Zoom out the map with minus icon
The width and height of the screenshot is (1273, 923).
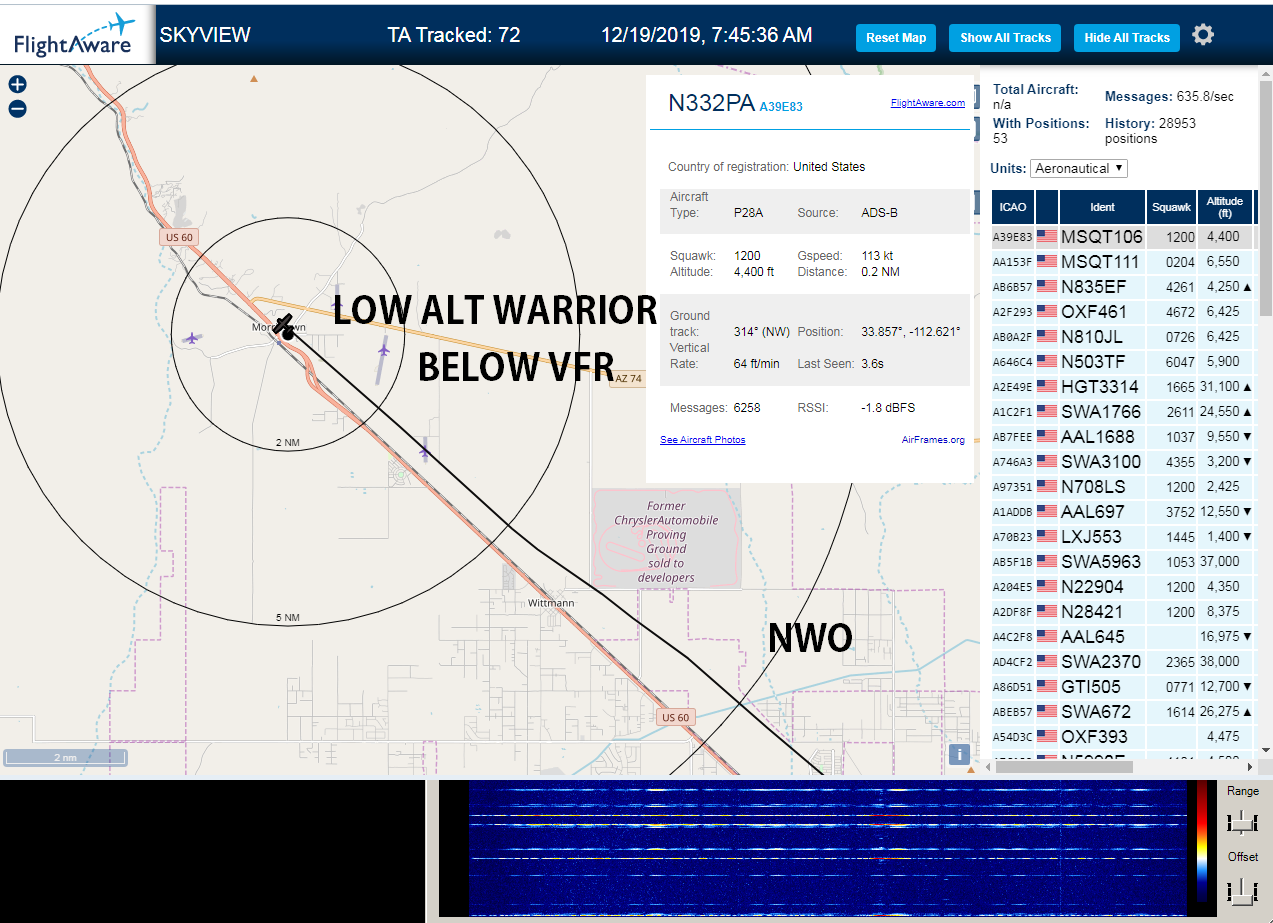(17, 109)
